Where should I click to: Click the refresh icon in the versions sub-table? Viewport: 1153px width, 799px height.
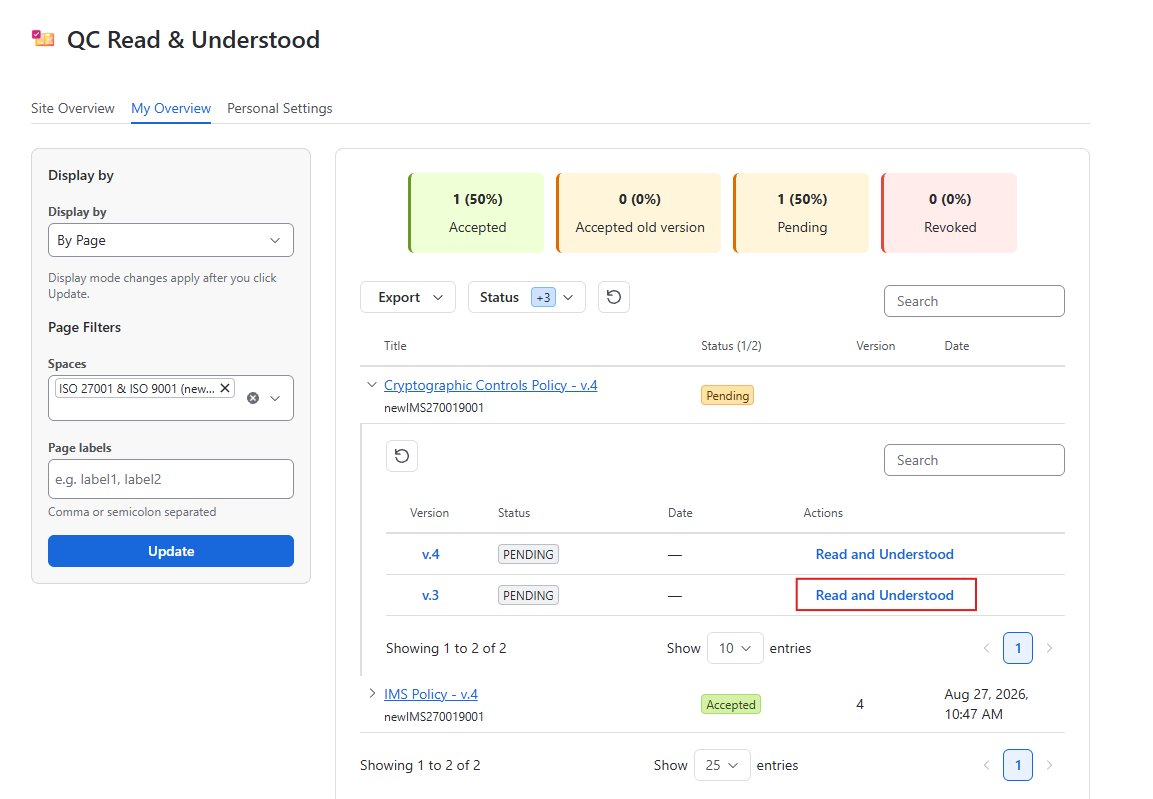[402, 456]
